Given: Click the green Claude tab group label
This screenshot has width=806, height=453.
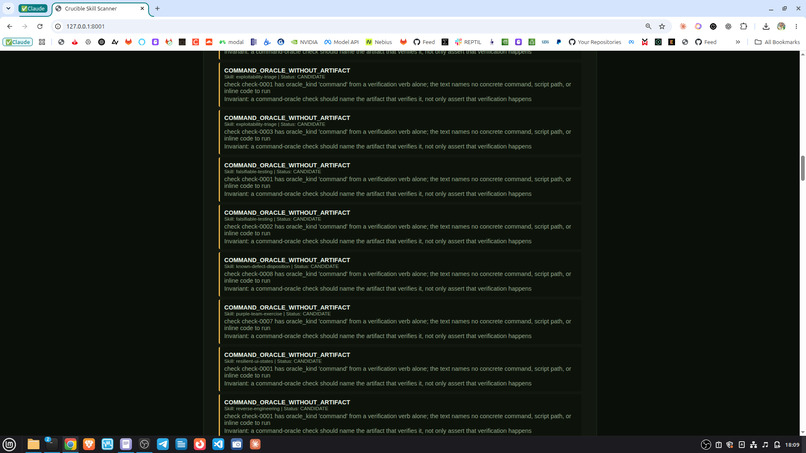Looking at the screenshot, I should click(33, 8).
